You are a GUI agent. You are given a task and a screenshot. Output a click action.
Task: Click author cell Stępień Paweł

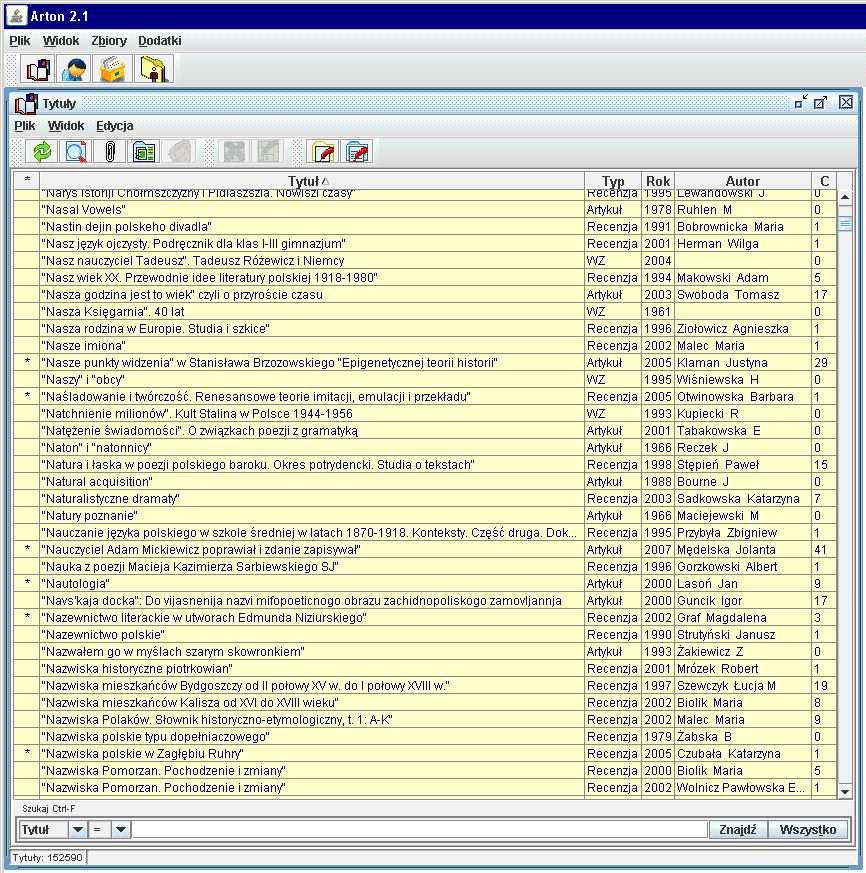pyautogui.click(x=743, y=465)
